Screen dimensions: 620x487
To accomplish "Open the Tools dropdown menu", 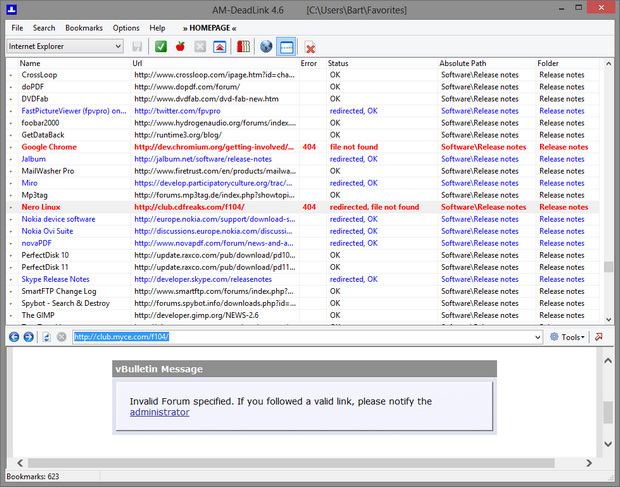I will pyautogui.click(x=567, y=337).
